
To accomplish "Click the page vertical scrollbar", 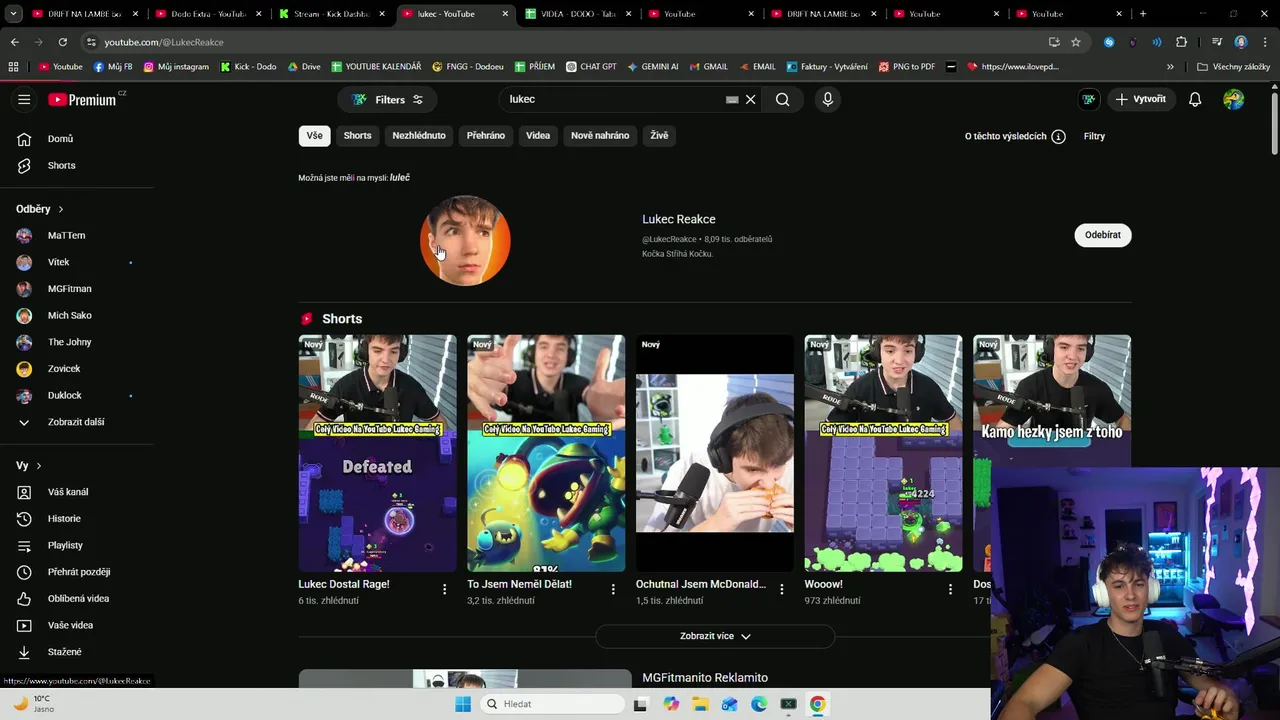I will pyautogui.click(x=1274, y=123).
